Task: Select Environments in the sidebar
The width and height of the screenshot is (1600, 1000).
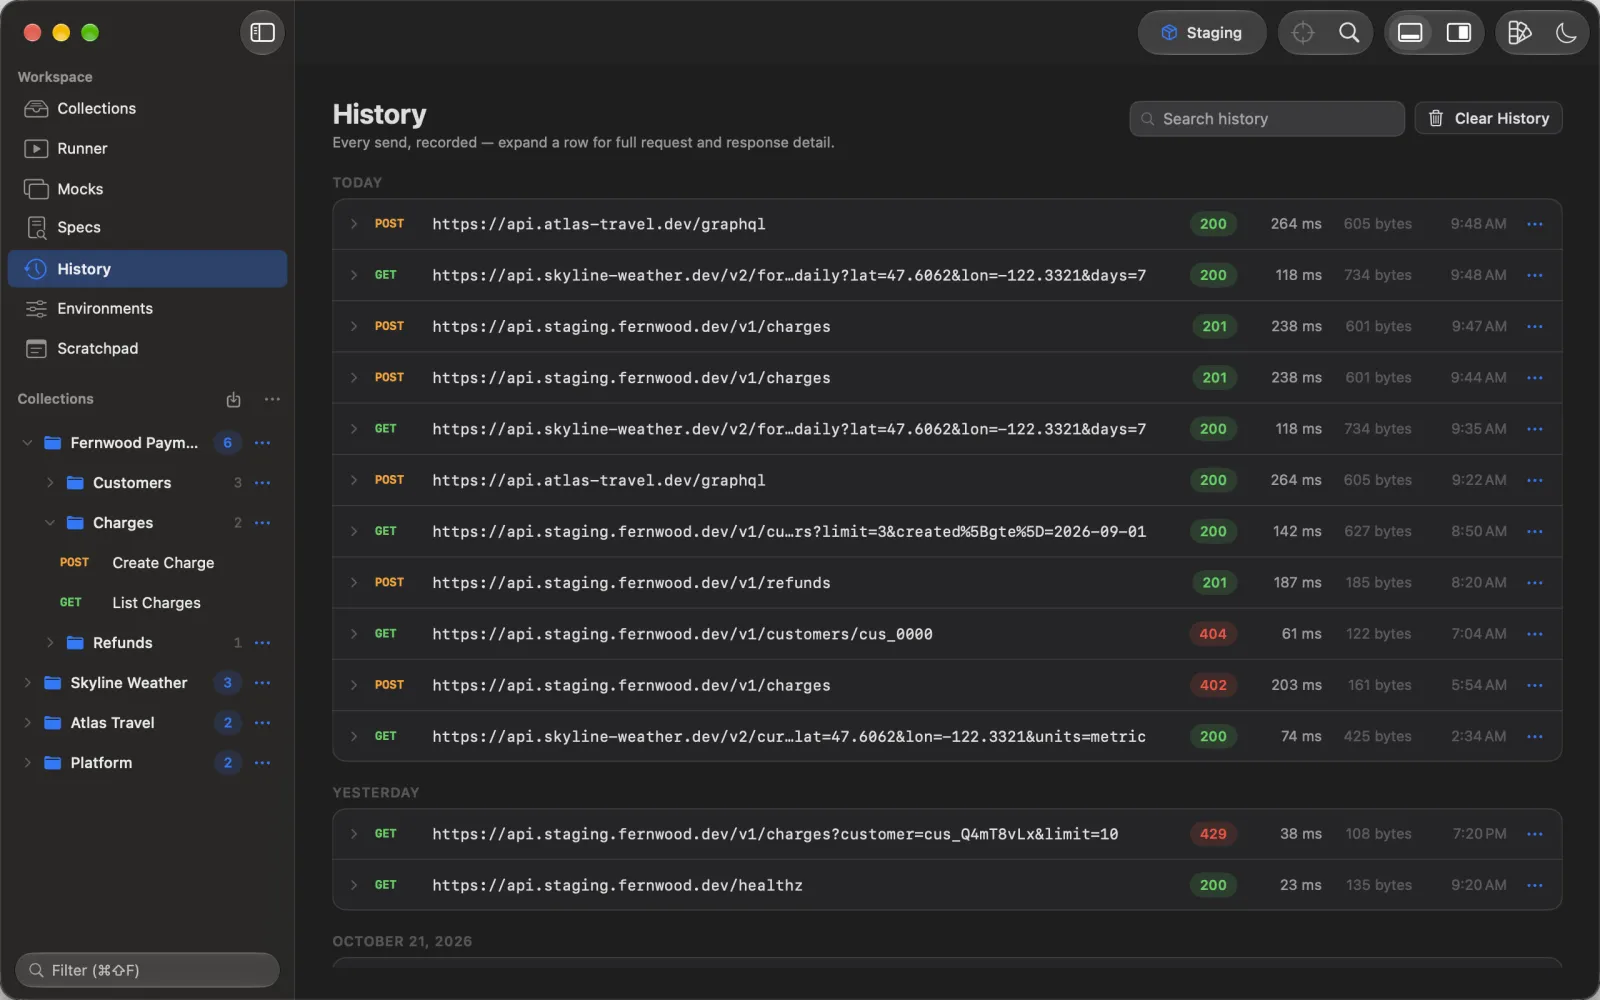Action: point(147,308)
